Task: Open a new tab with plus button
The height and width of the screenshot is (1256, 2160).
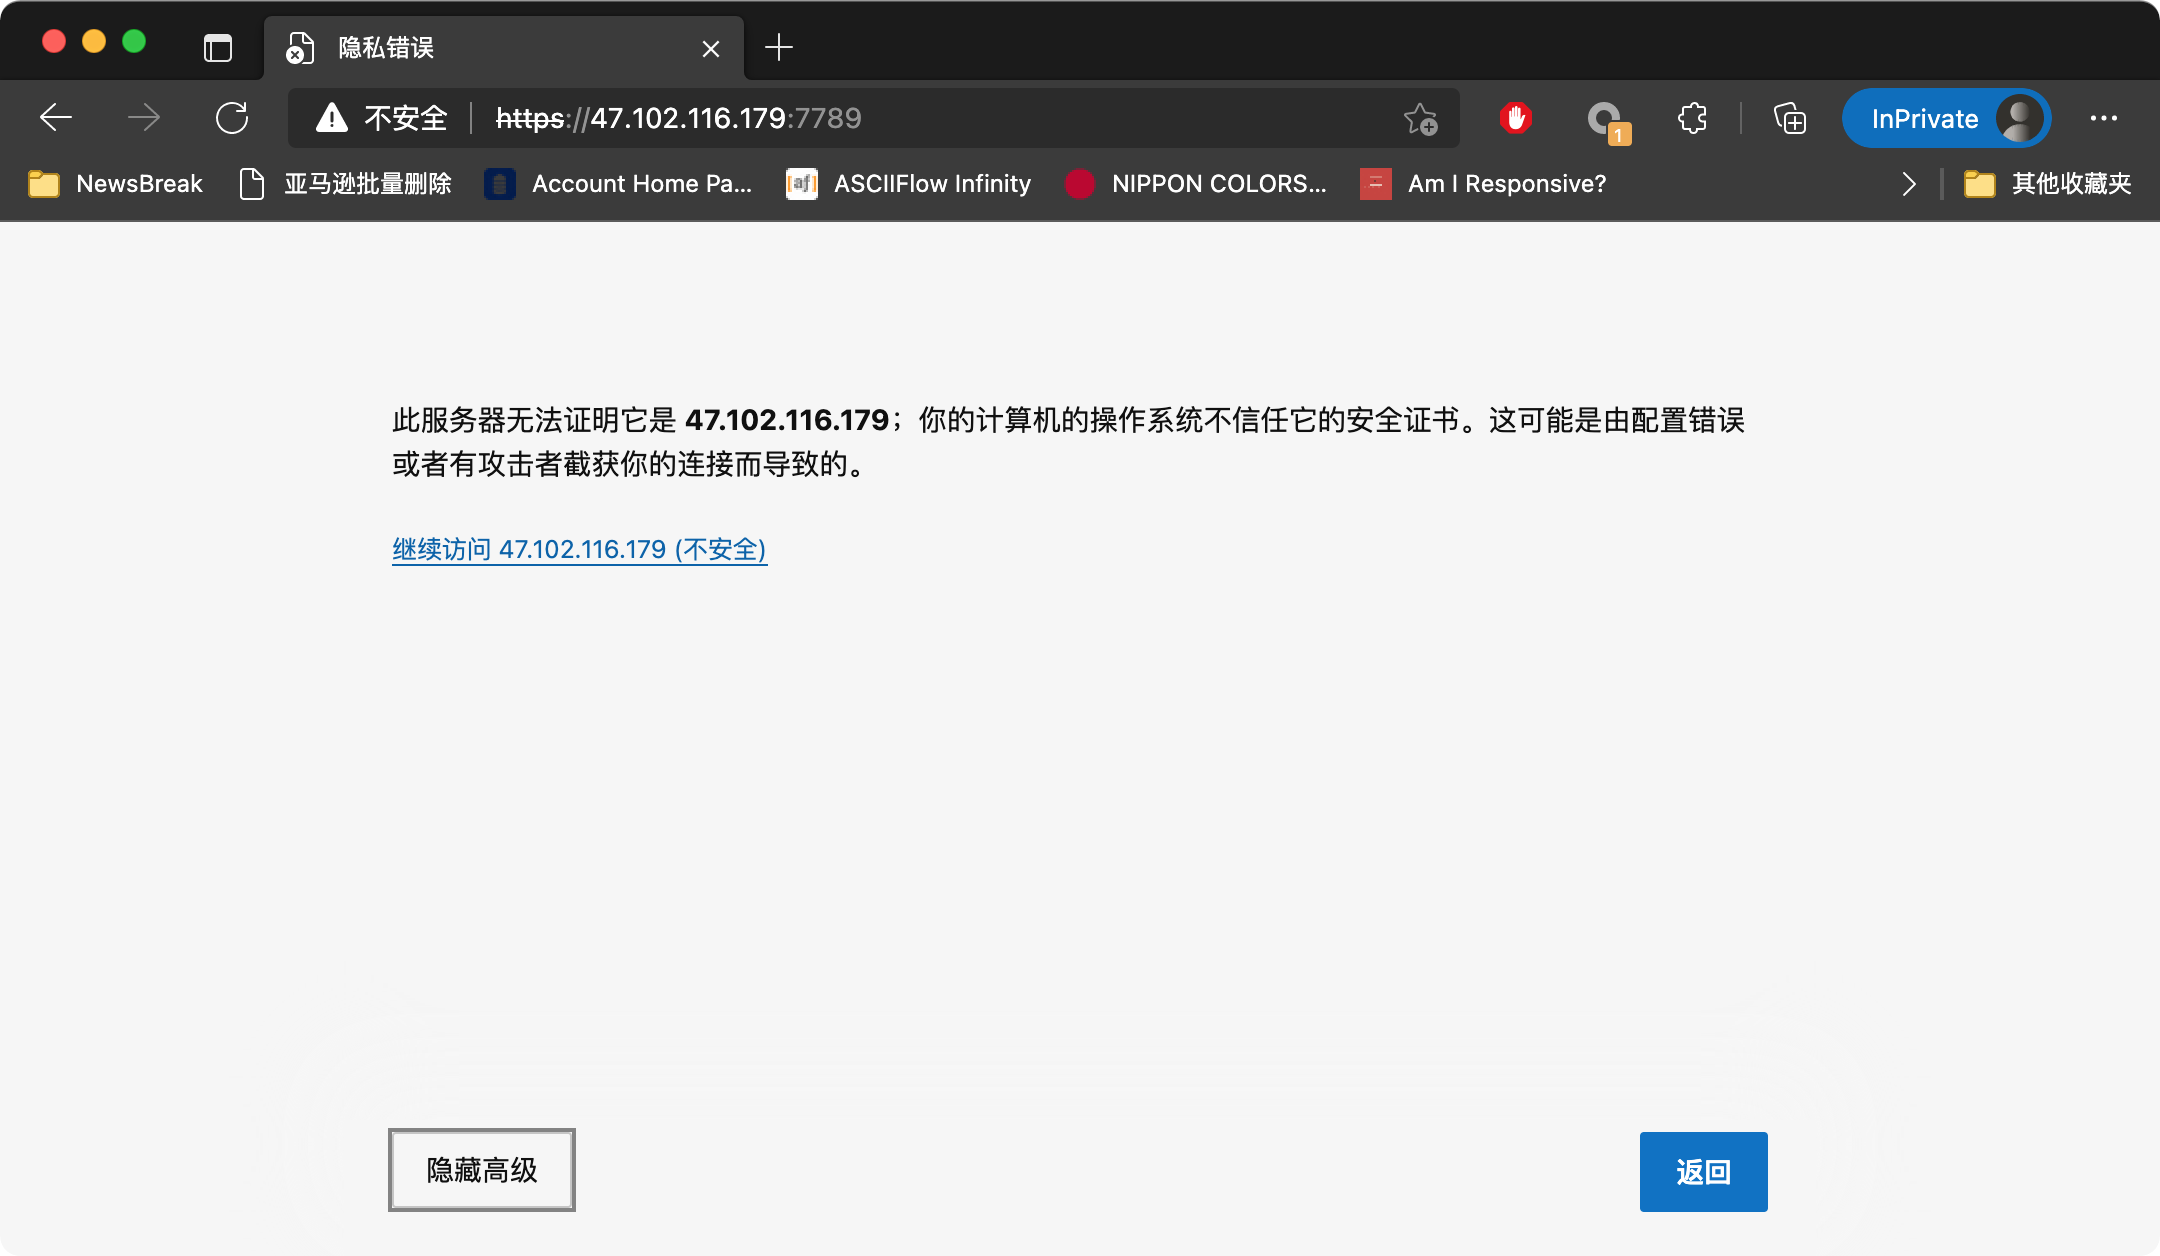Action: [x=779, y=47]
